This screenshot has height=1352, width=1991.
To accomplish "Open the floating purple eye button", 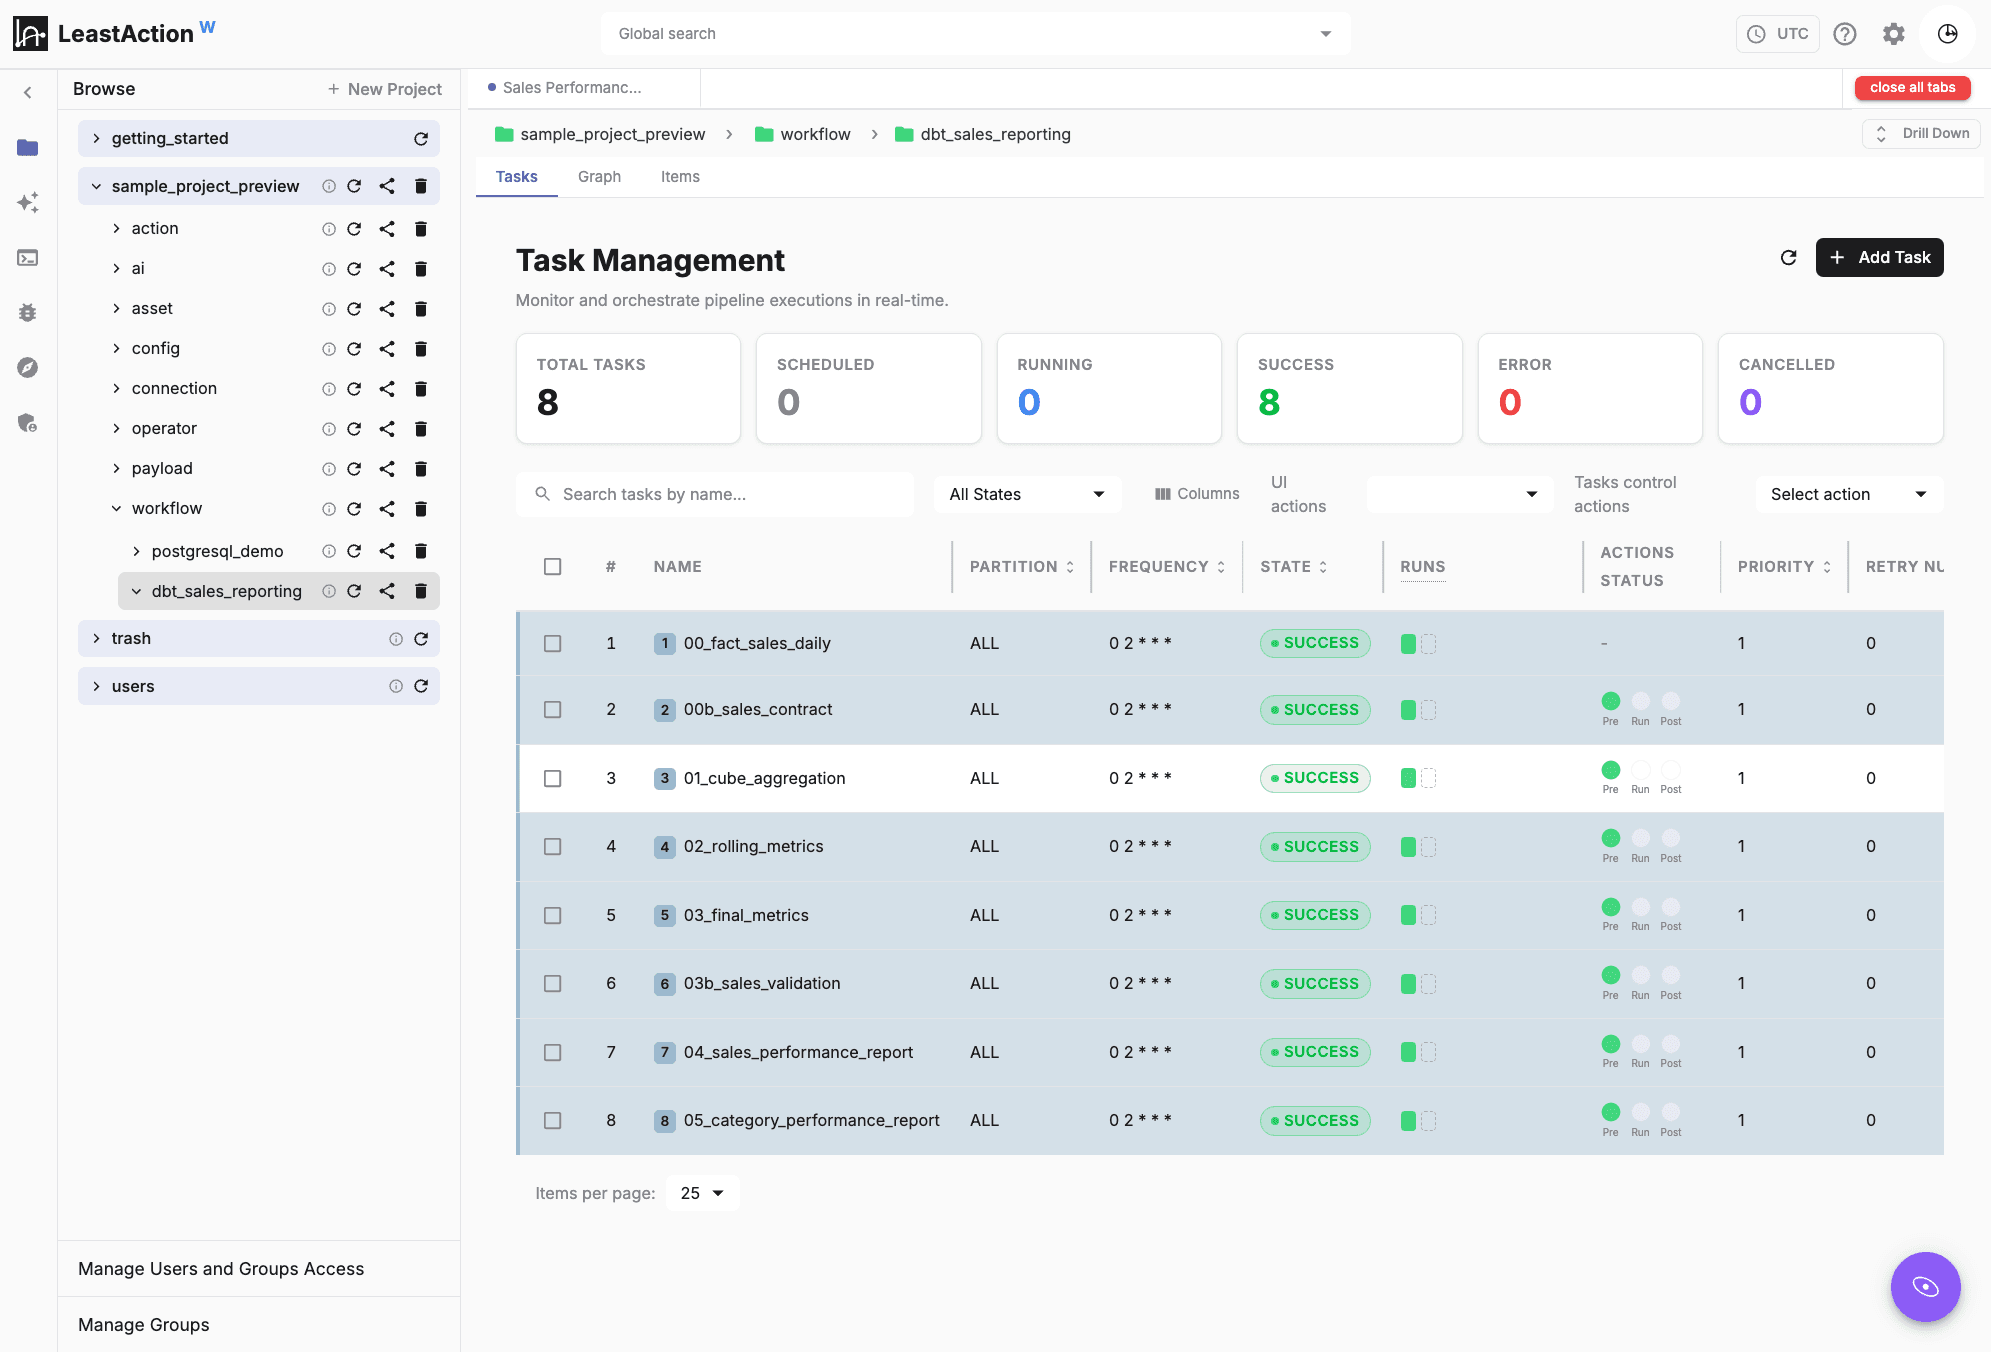I will (x=1925, y=1286).
